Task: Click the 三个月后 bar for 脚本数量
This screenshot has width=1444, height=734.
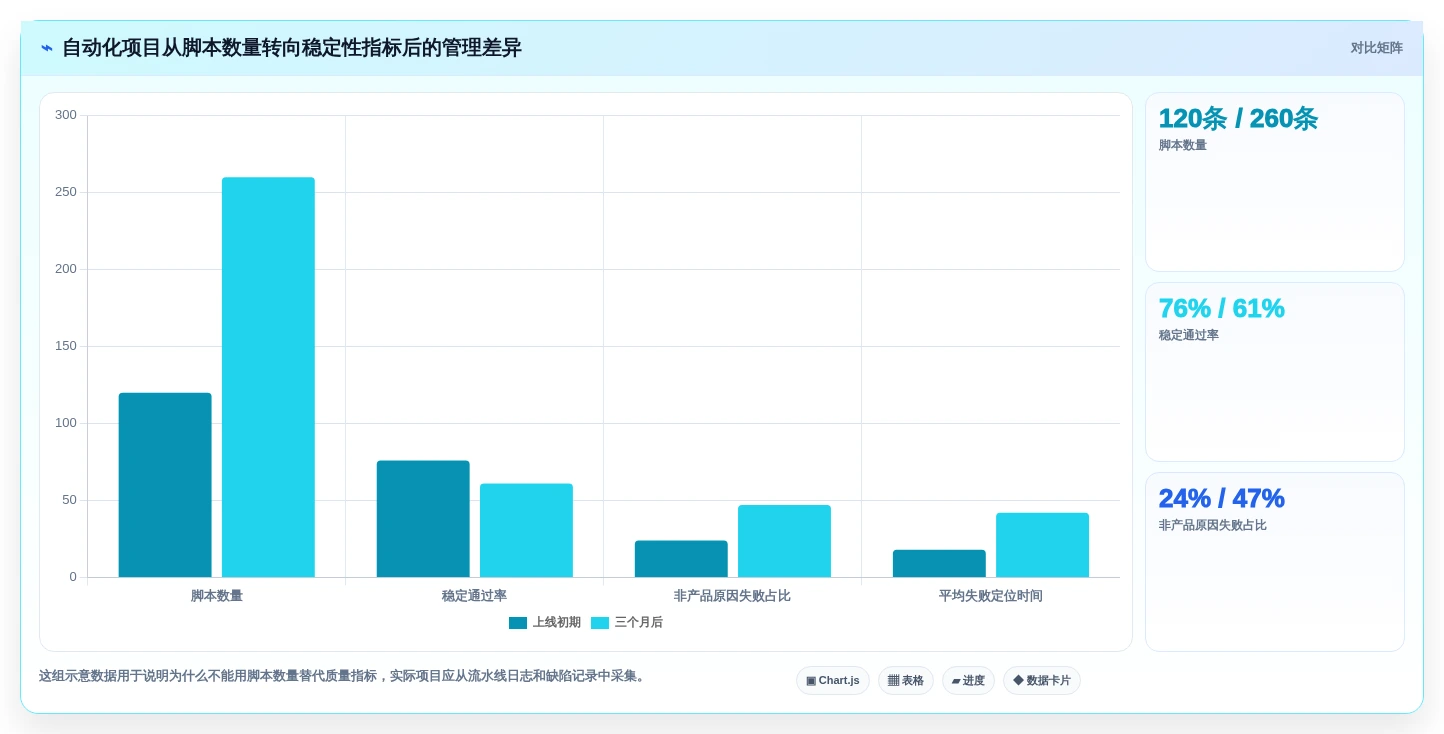Action: click(268, 377)
